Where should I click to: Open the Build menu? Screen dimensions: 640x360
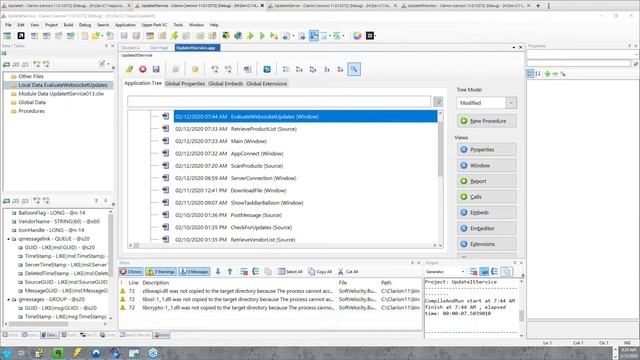tap(68, 25)
